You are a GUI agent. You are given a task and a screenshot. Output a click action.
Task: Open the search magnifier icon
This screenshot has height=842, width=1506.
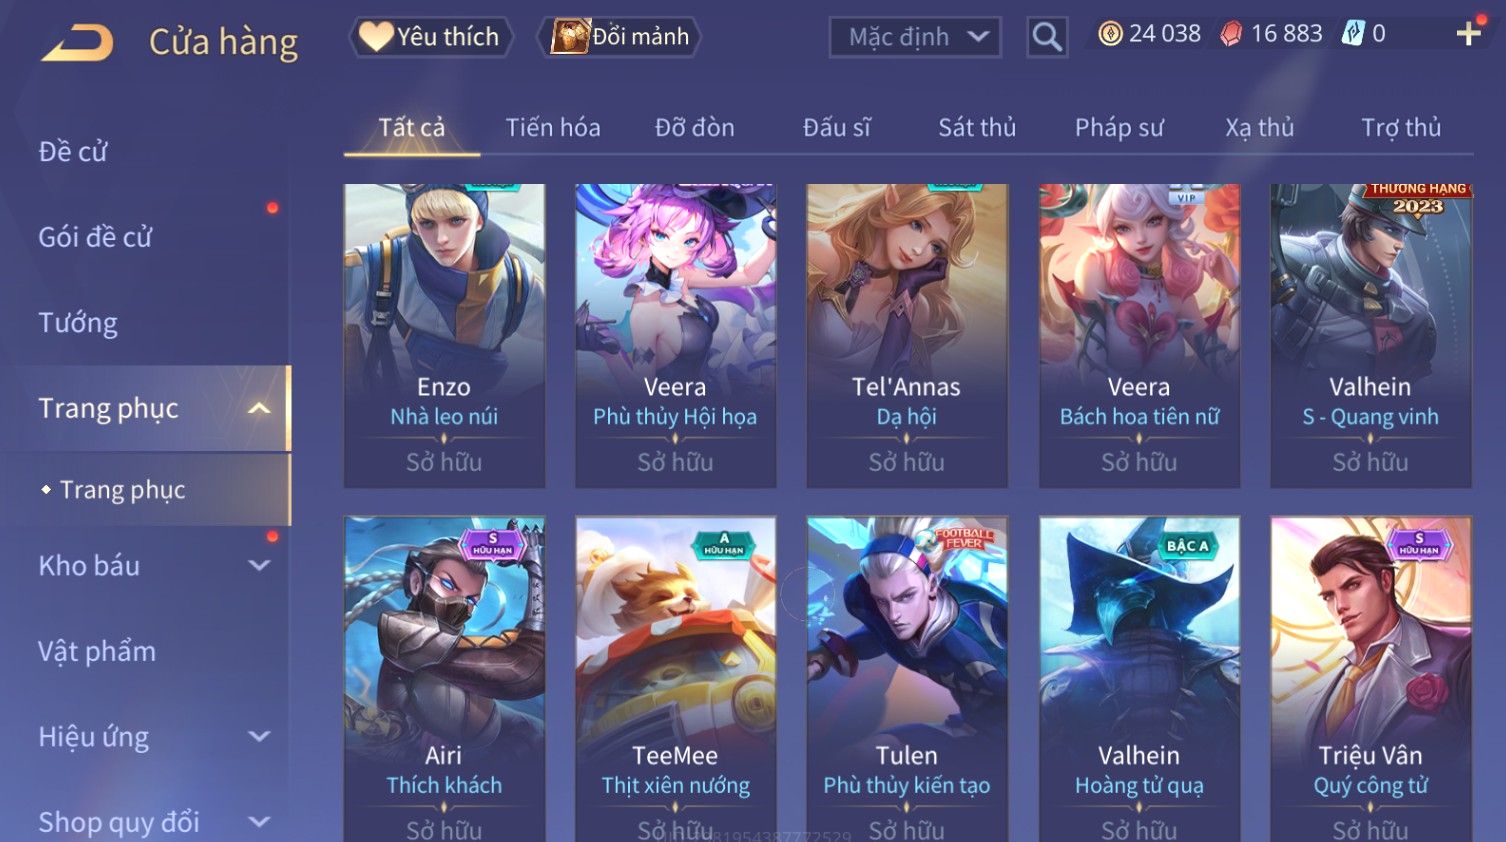point(1047,37)
